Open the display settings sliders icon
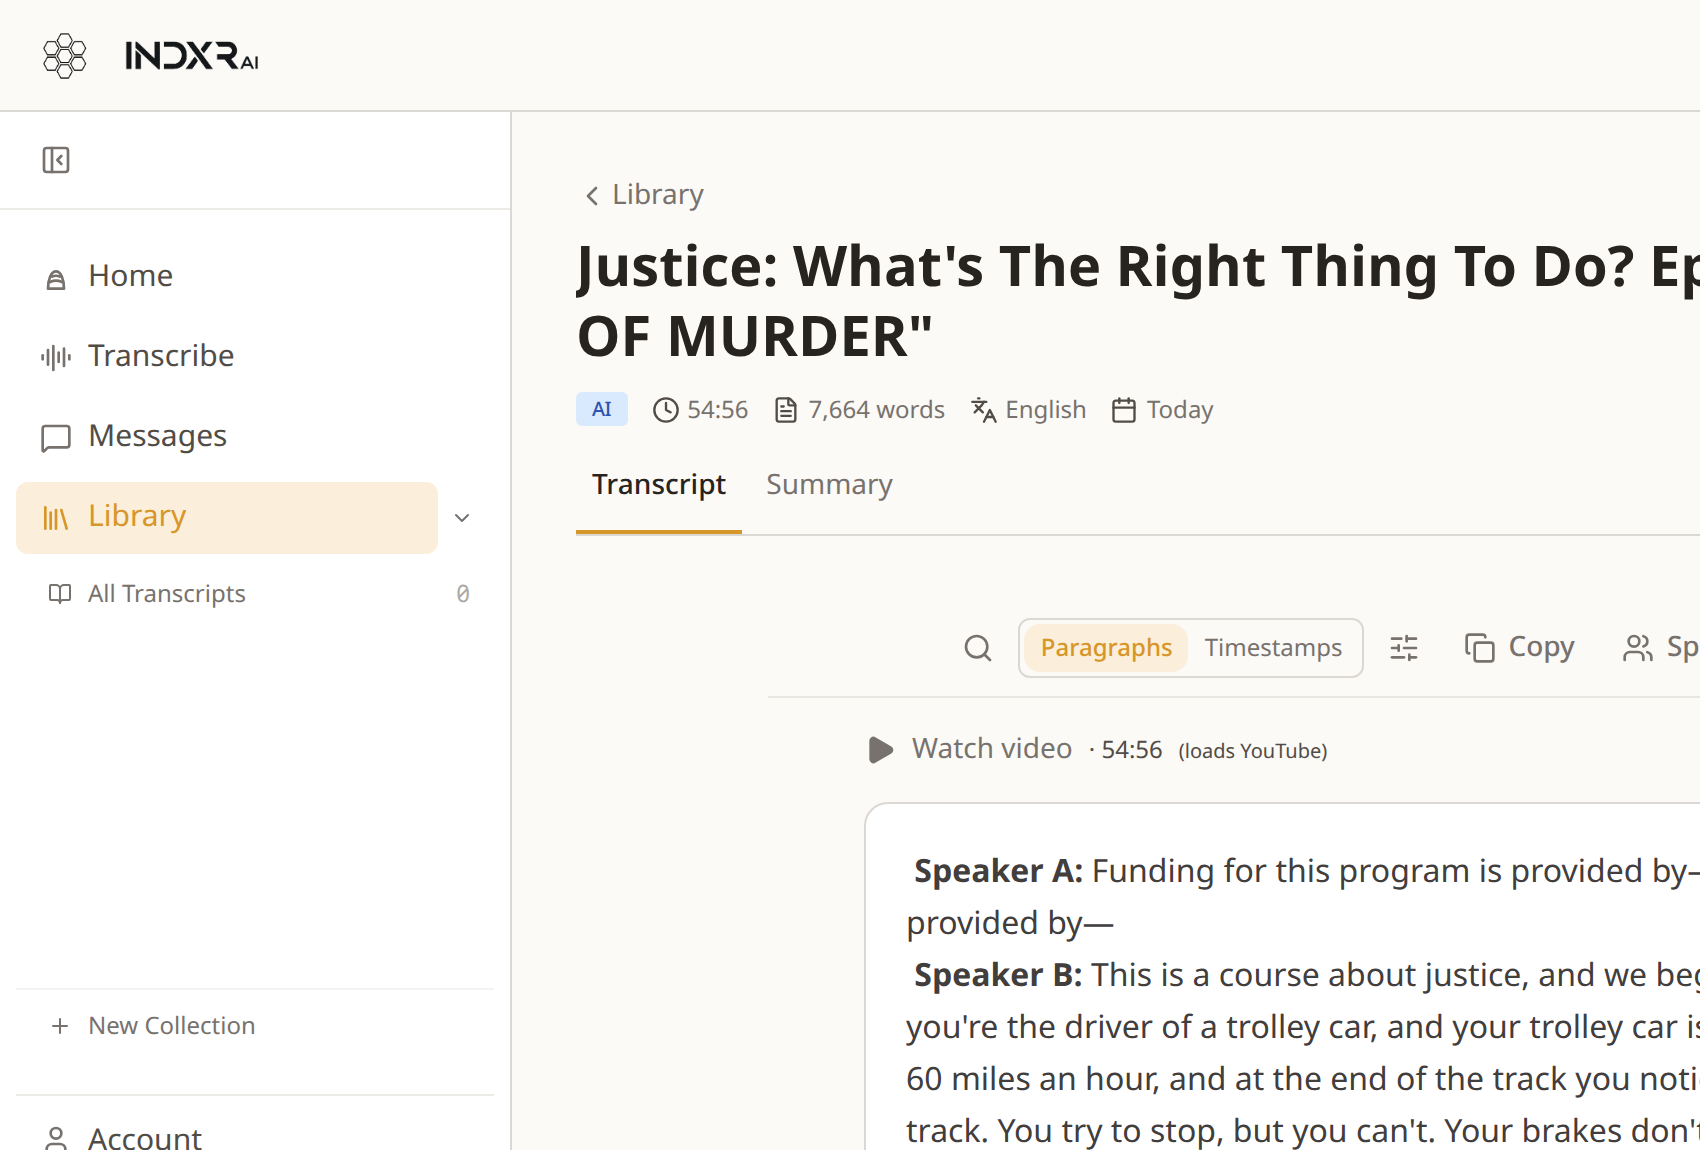The height and width of the screenshot is (1150, 1700). [x=1404, y=648]
